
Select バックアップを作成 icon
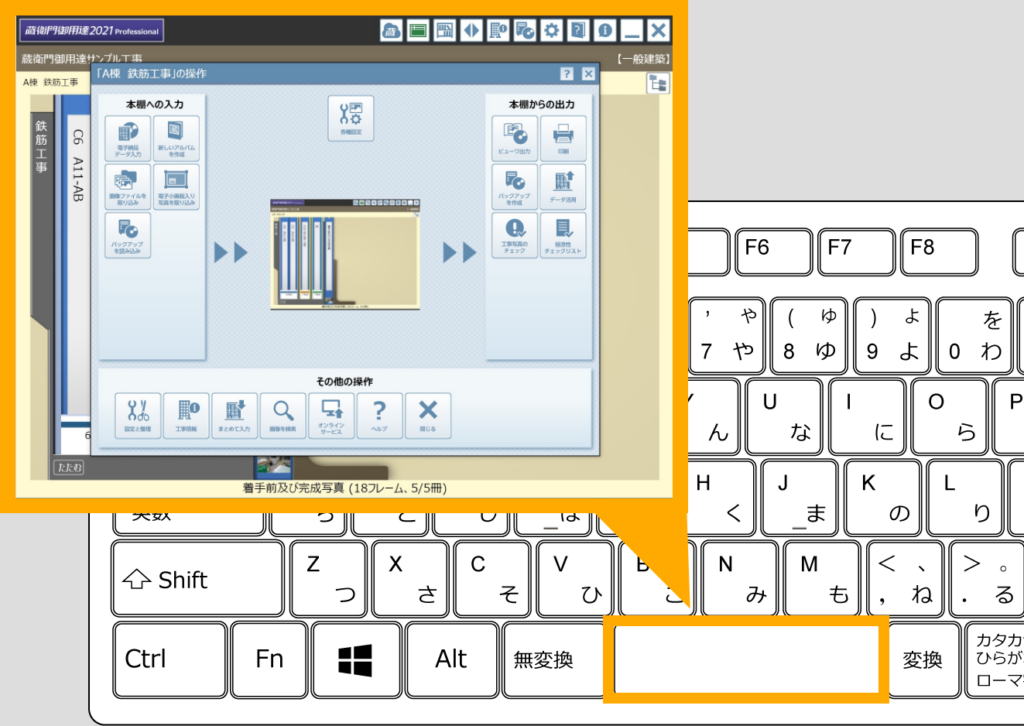[x=515, y=187]
